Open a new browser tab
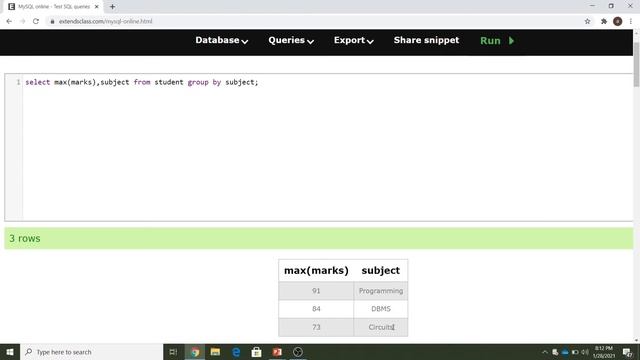 [x=112, y=7]
